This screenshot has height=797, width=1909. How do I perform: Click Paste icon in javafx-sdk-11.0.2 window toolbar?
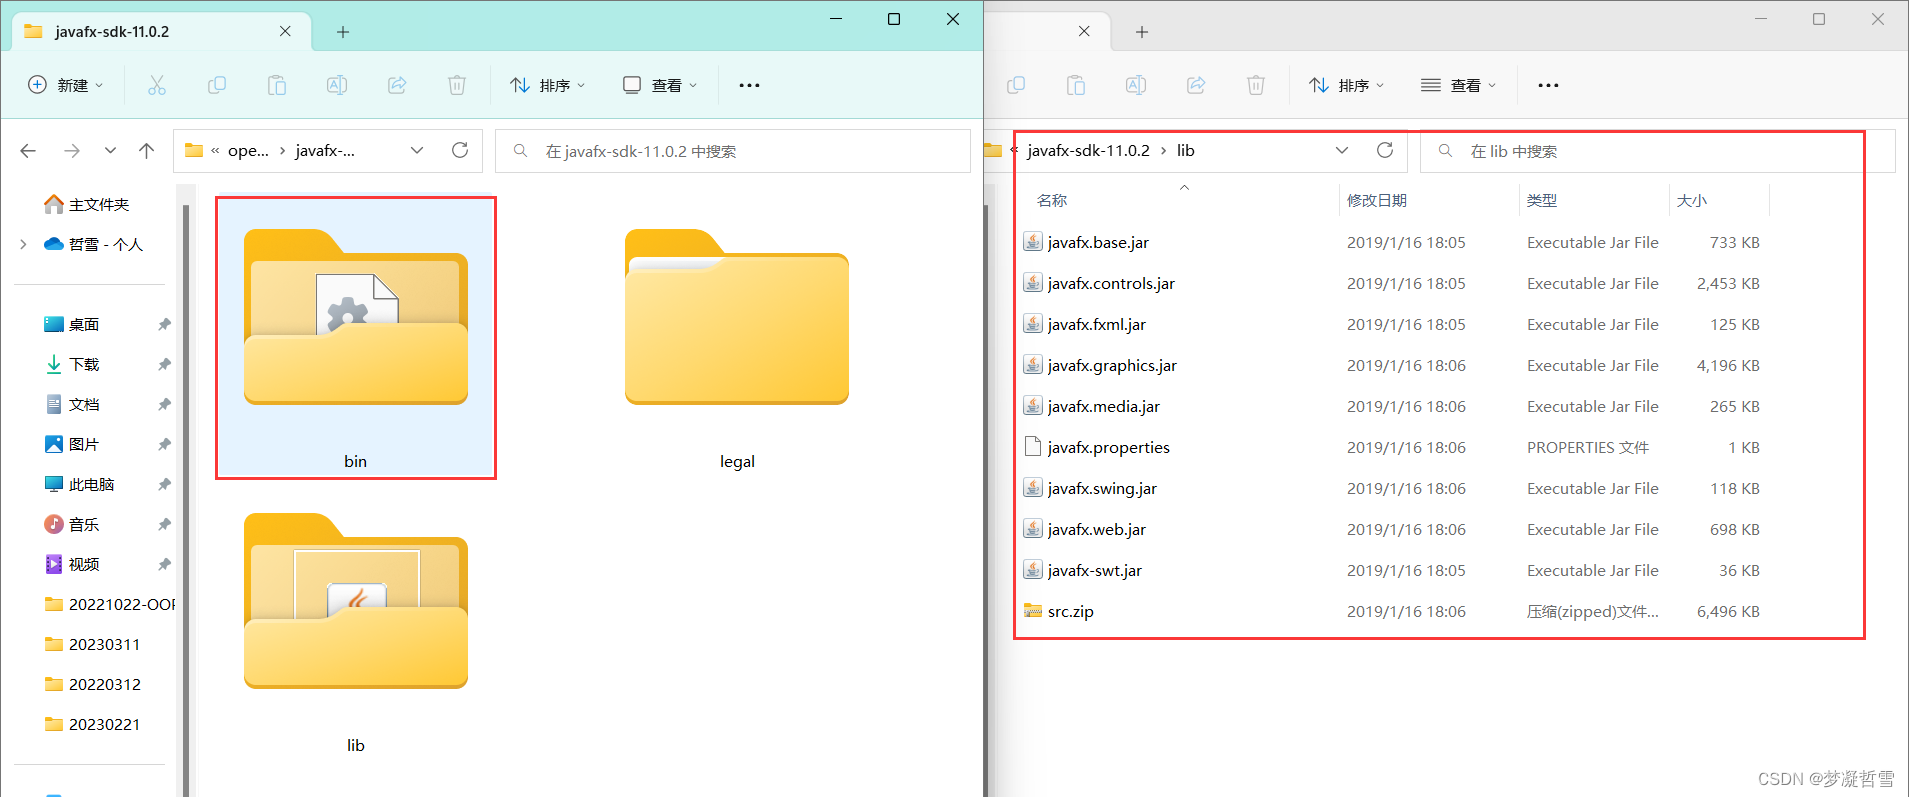(277, 85)
